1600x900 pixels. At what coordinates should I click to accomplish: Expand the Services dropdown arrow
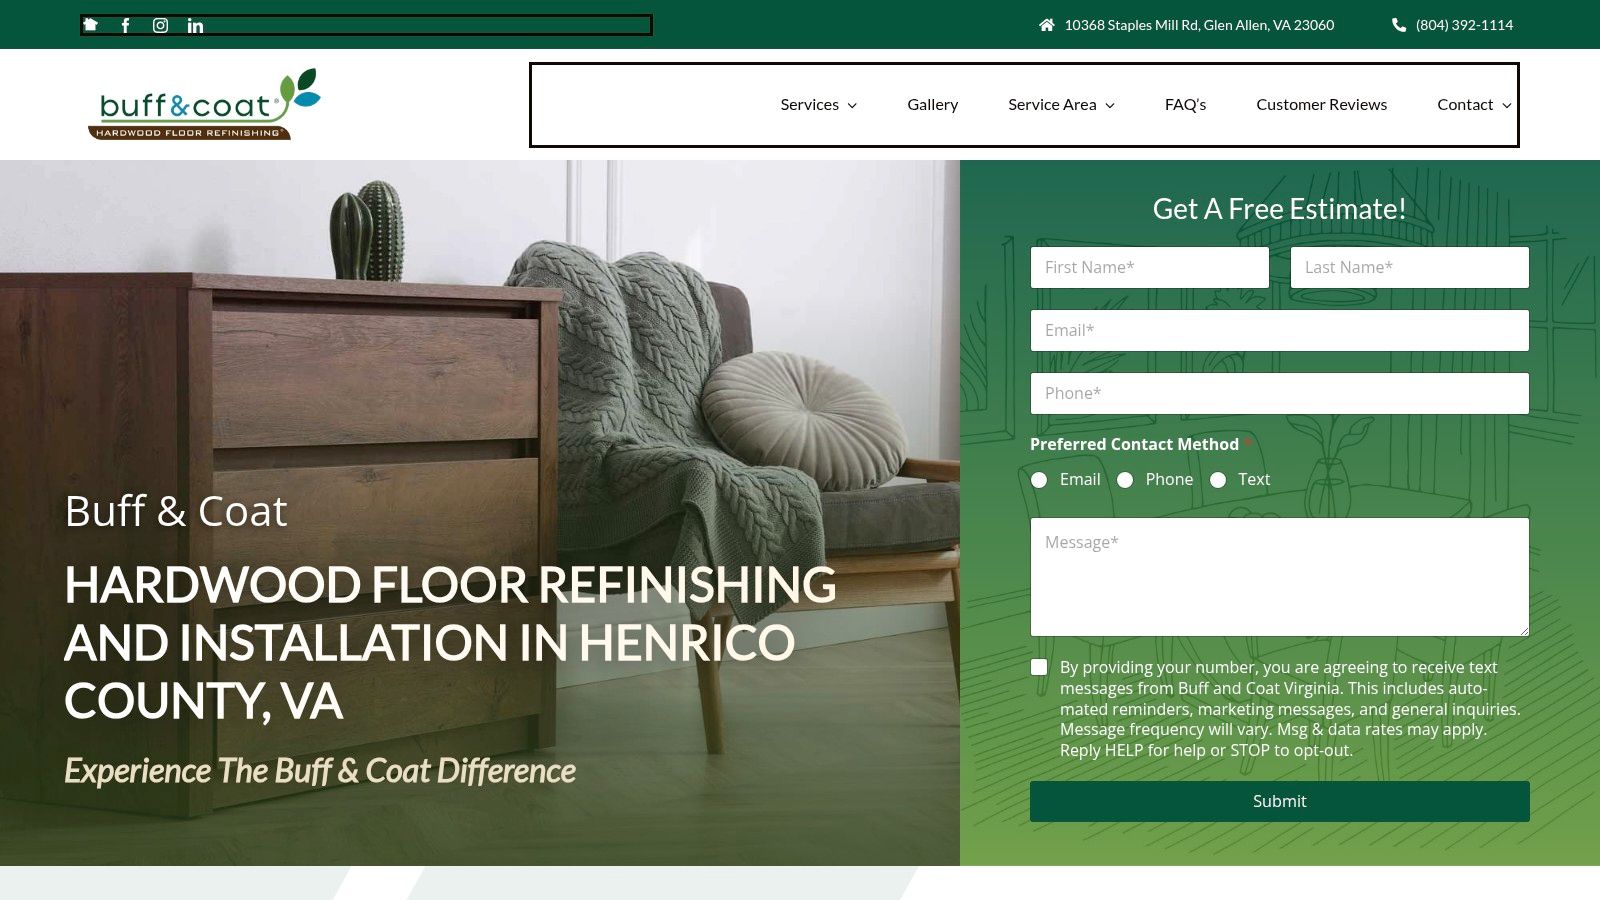852,105
